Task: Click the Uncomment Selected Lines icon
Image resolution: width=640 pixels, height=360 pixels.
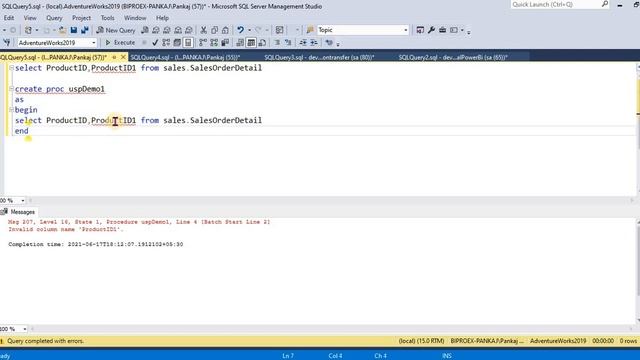Action: click(x=288, y=42)
